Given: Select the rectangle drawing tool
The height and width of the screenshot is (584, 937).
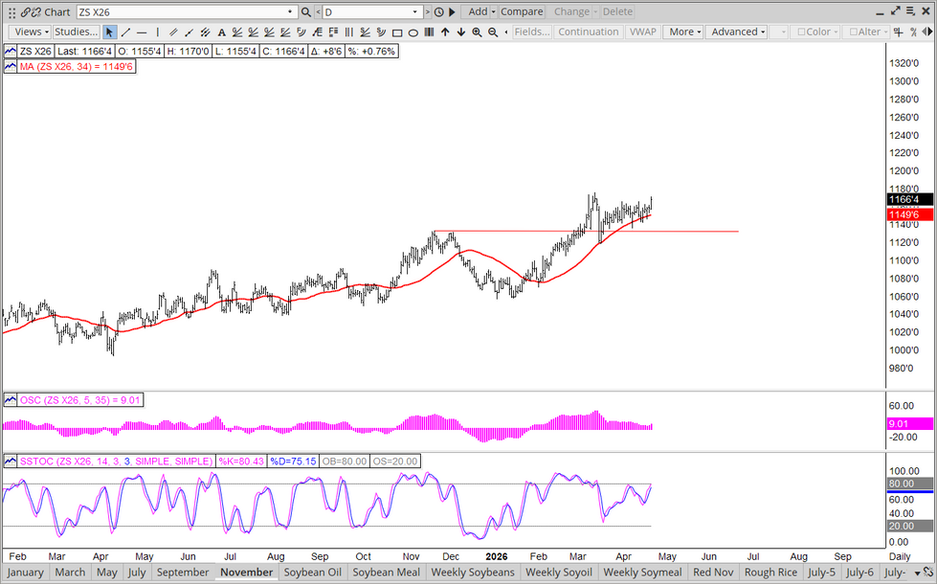Looking at the screenshot, I should (397, 32).
